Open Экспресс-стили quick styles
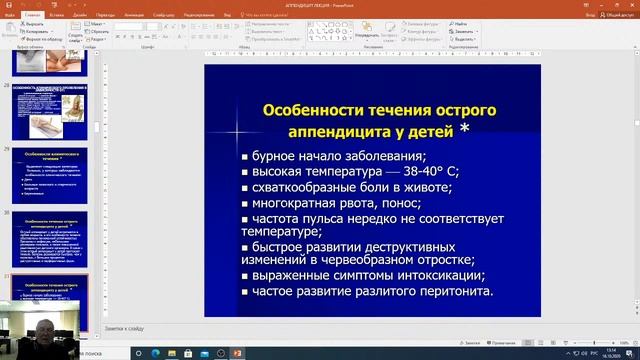 coord(390,32)
